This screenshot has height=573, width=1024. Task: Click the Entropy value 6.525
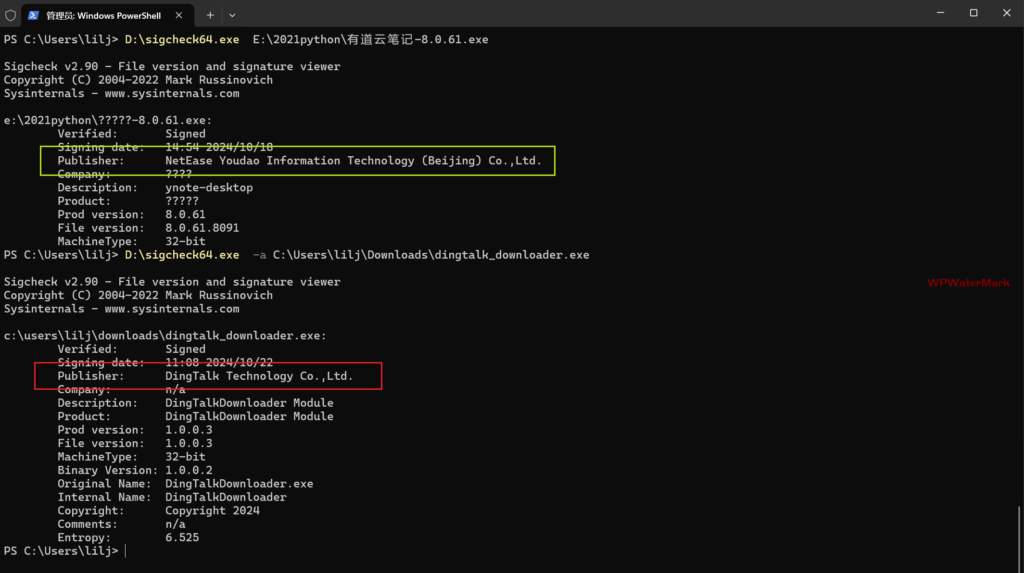coord(182,538)
